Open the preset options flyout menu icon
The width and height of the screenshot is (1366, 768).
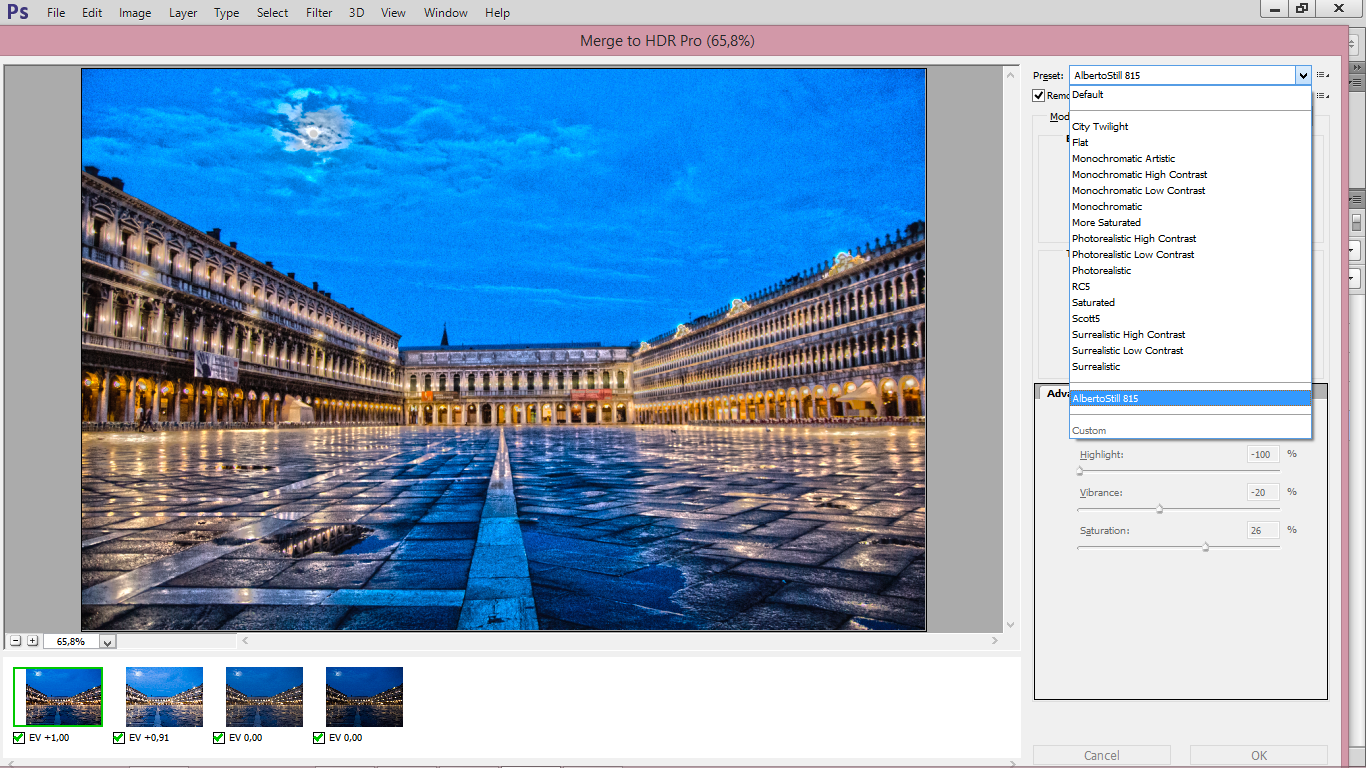point(1323,75)
